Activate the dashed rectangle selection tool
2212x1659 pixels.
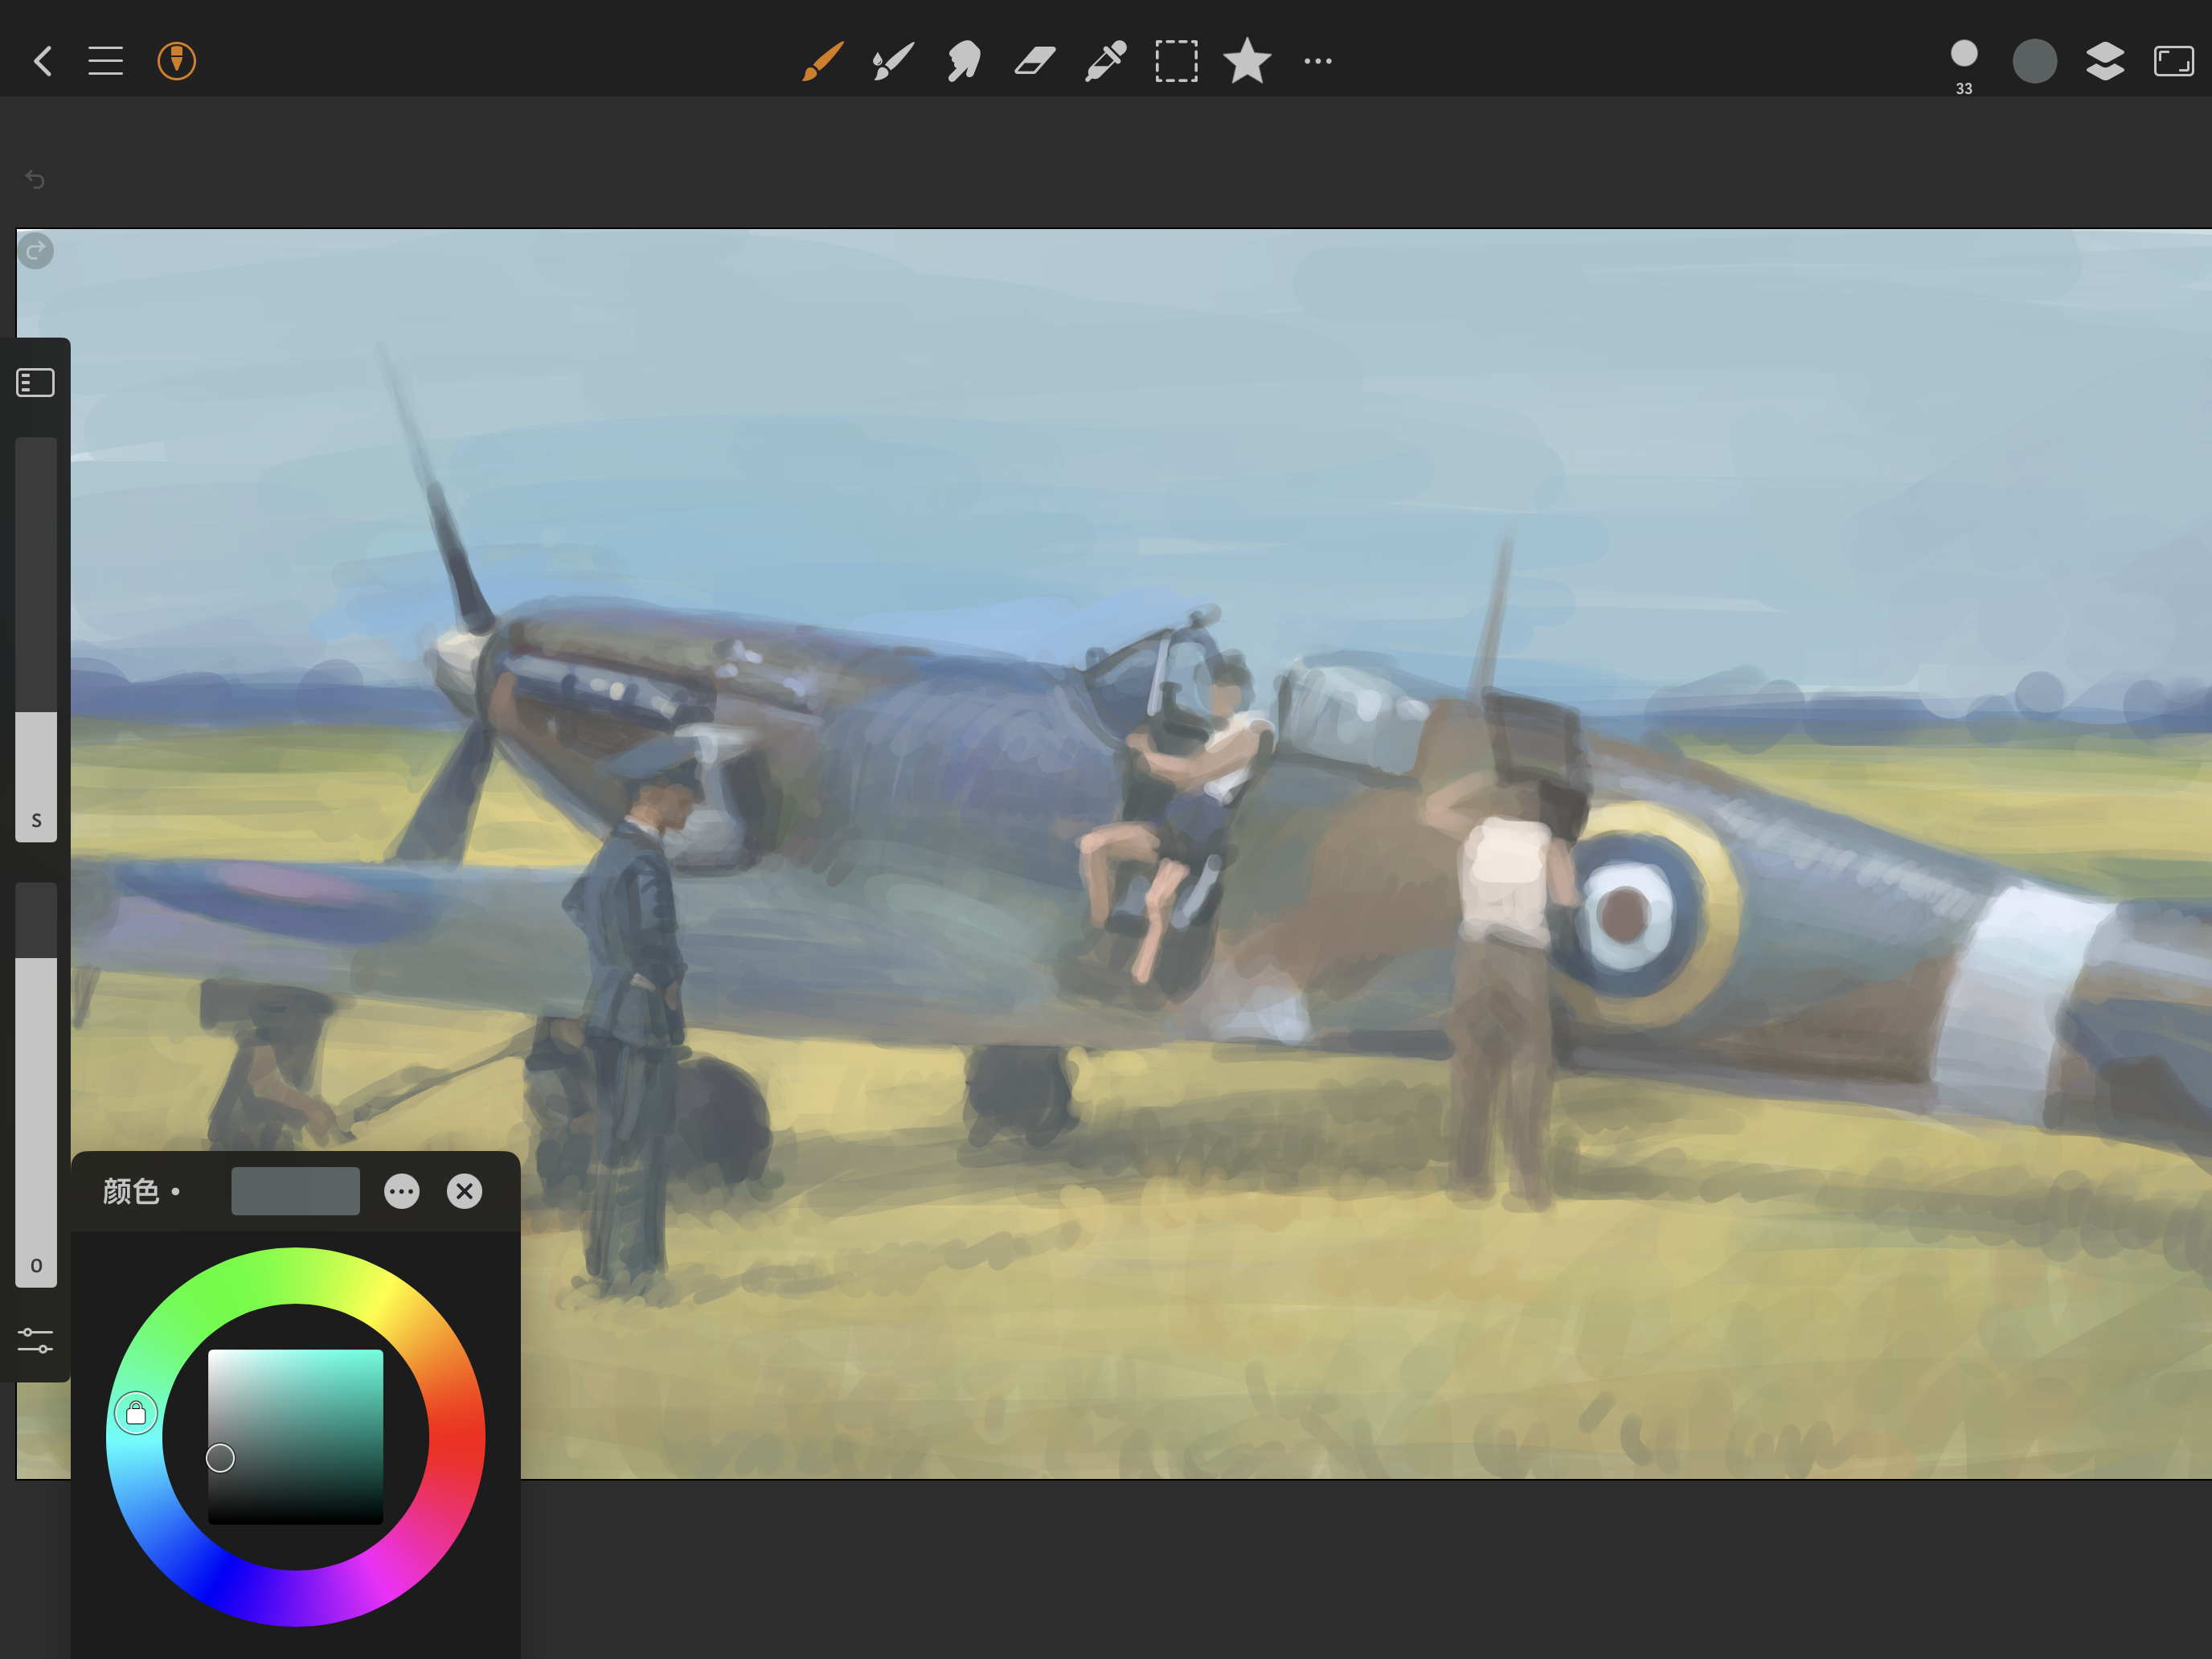click(x=1176, y=61)
